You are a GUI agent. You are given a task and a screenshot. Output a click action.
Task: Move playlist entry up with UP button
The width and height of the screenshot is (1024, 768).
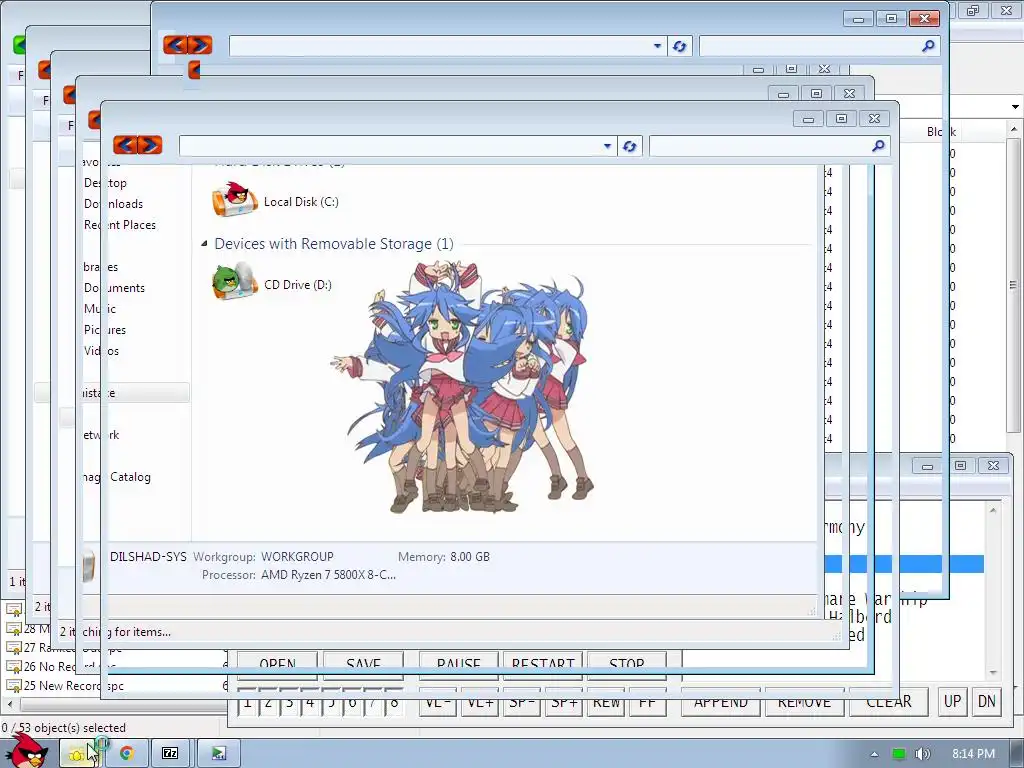[953, 702]
